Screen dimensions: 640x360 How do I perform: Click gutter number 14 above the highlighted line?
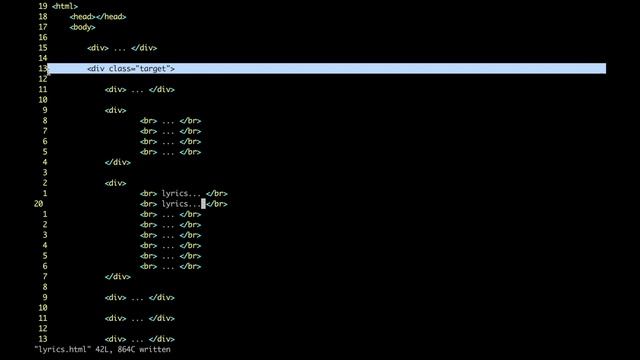coord(43,58)
